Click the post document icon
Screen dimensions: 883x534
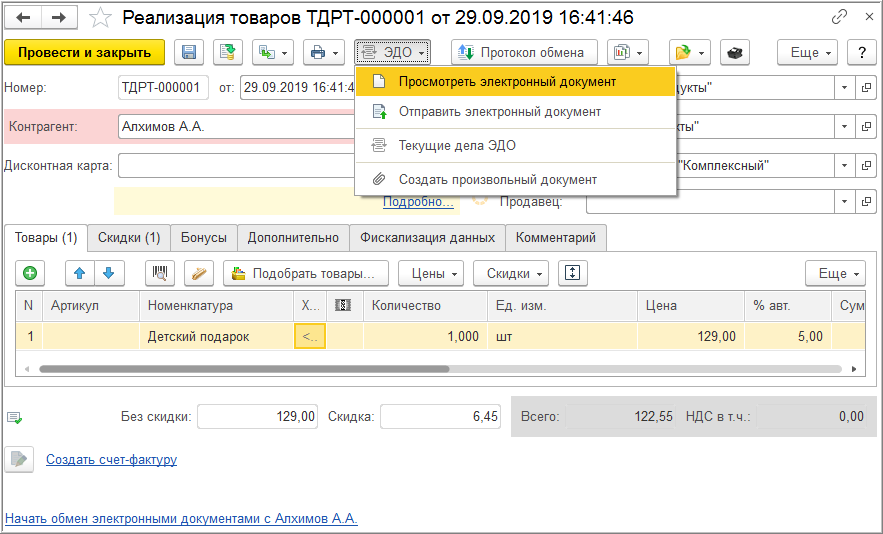tap(228, 53)
